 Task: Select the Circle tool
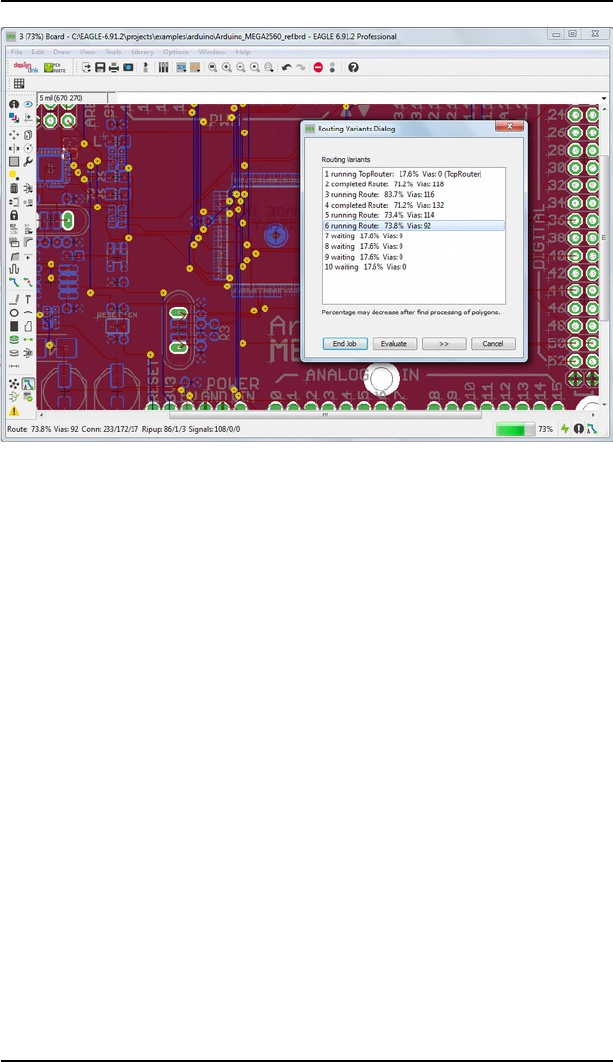coord(14,312)
